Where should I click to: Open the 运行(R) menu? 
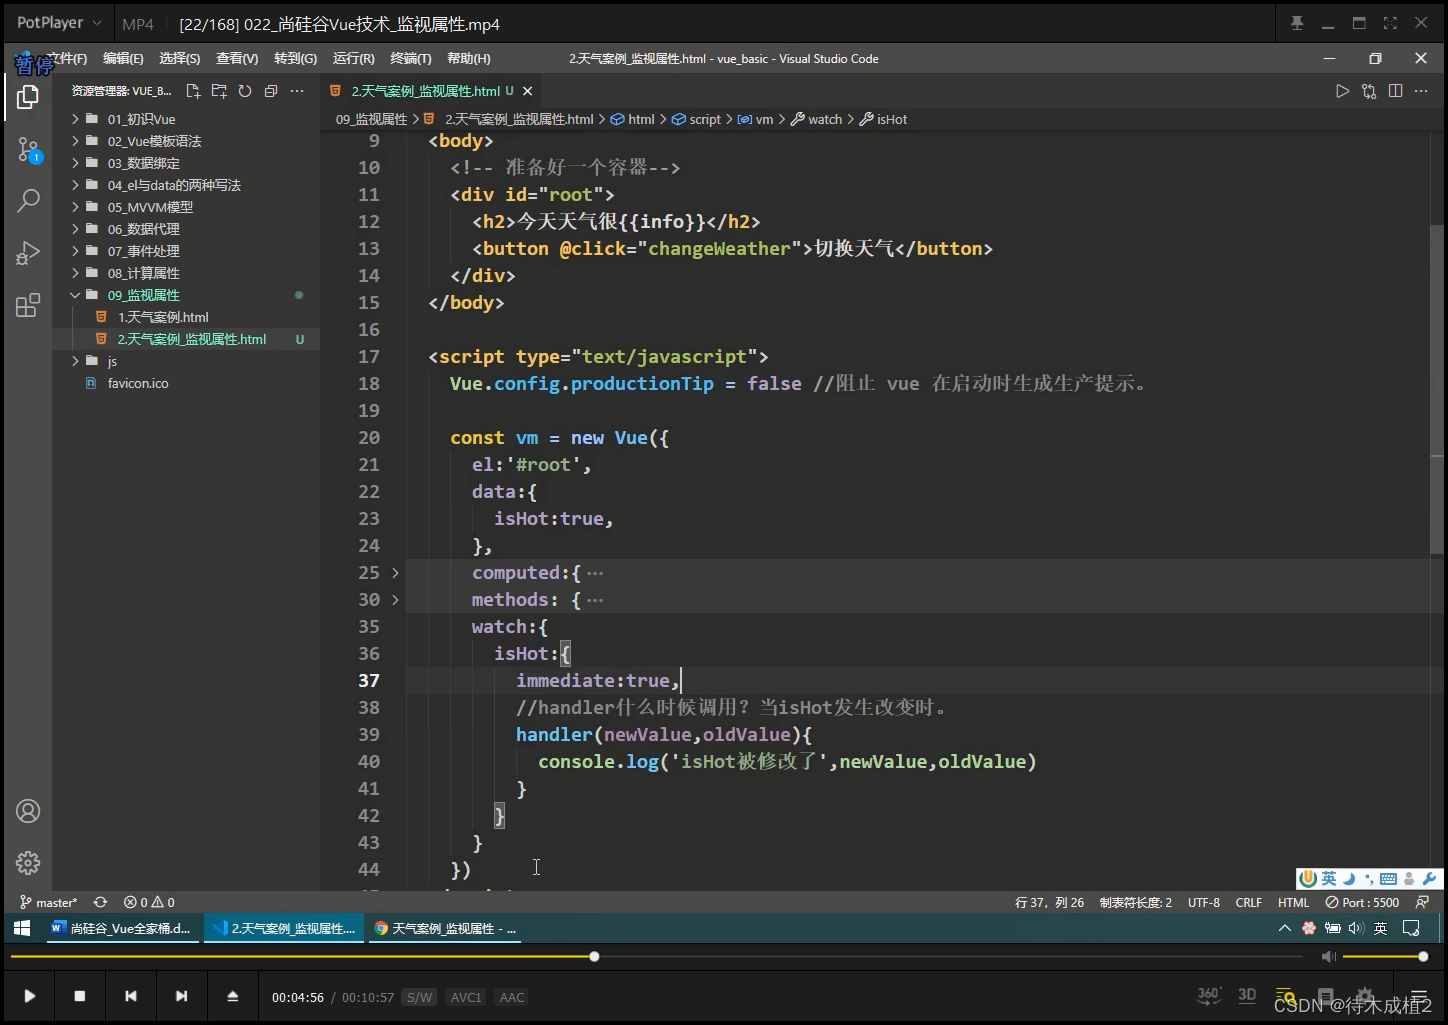coord(354,59)
